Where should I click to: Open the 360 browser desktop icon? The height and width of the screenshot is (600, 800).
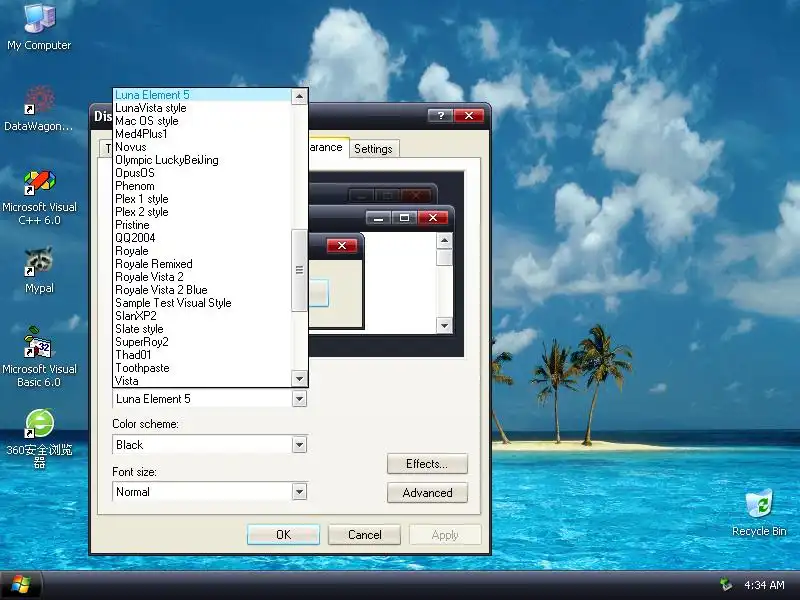pos(39,438)
